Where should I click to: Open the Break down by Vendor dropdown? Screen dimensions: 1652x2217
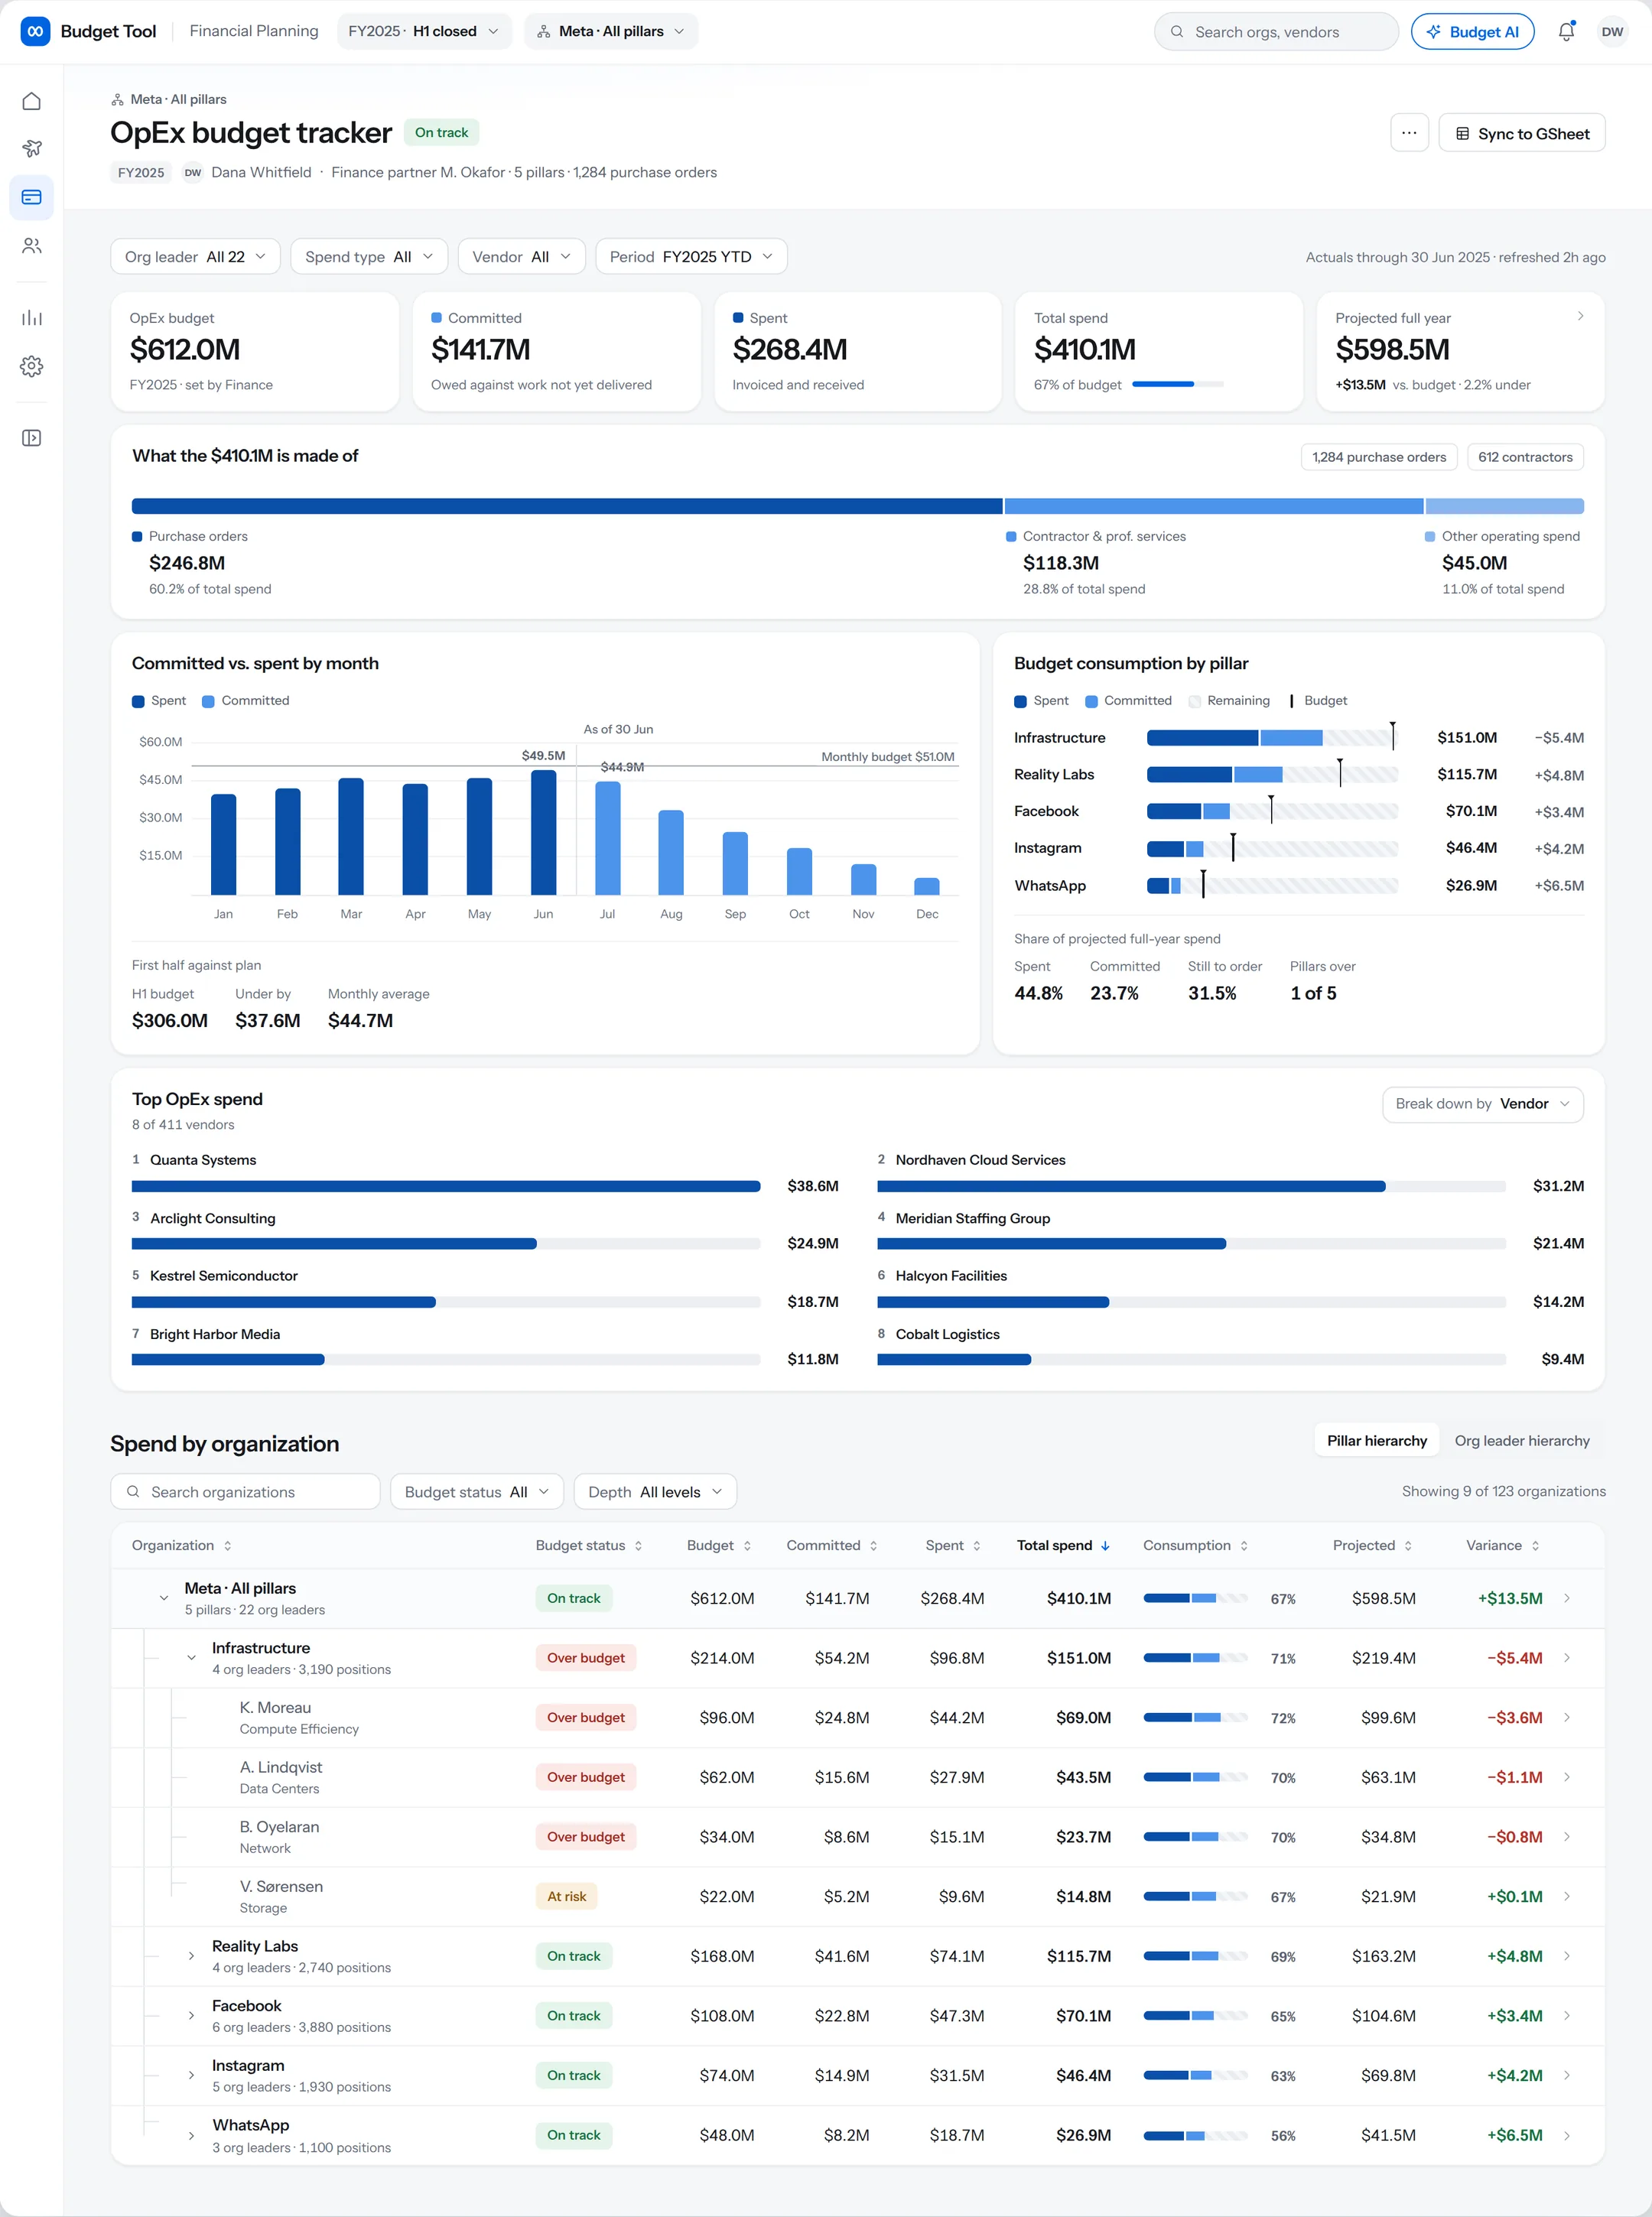point(1482,1104)
